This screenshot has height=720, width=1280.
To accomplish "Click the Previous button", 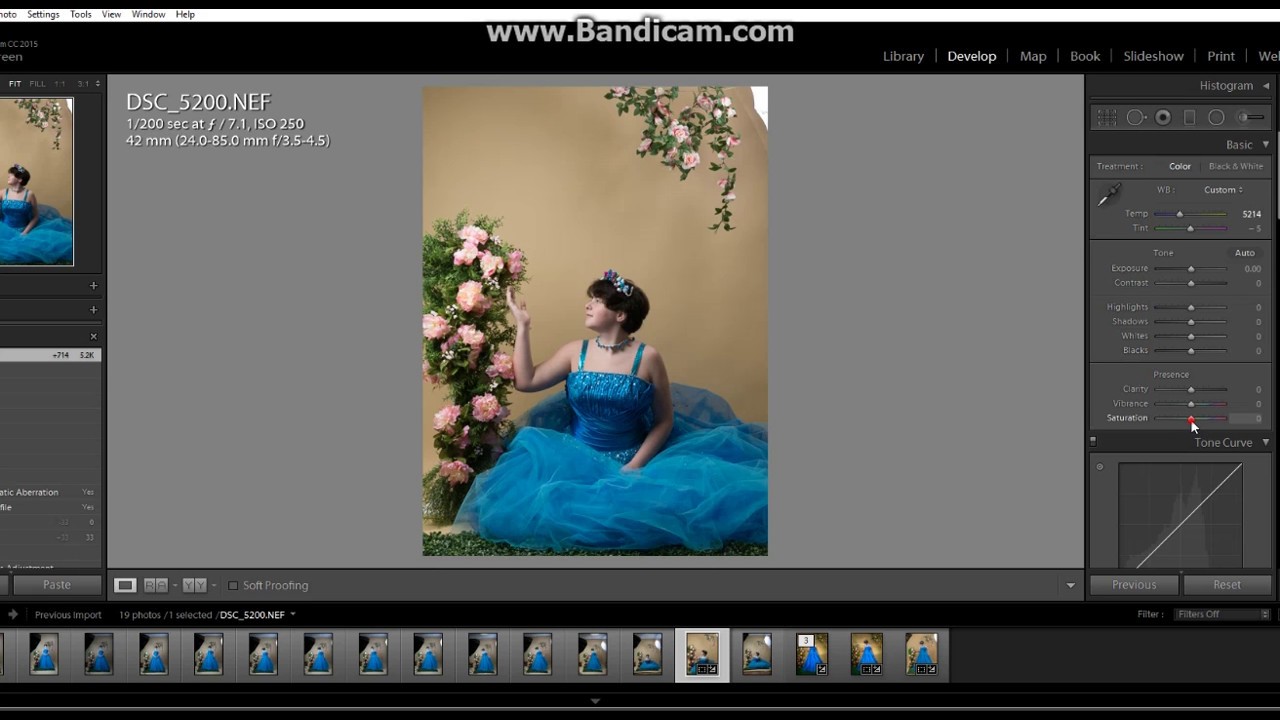I will tap(1134, 585).
